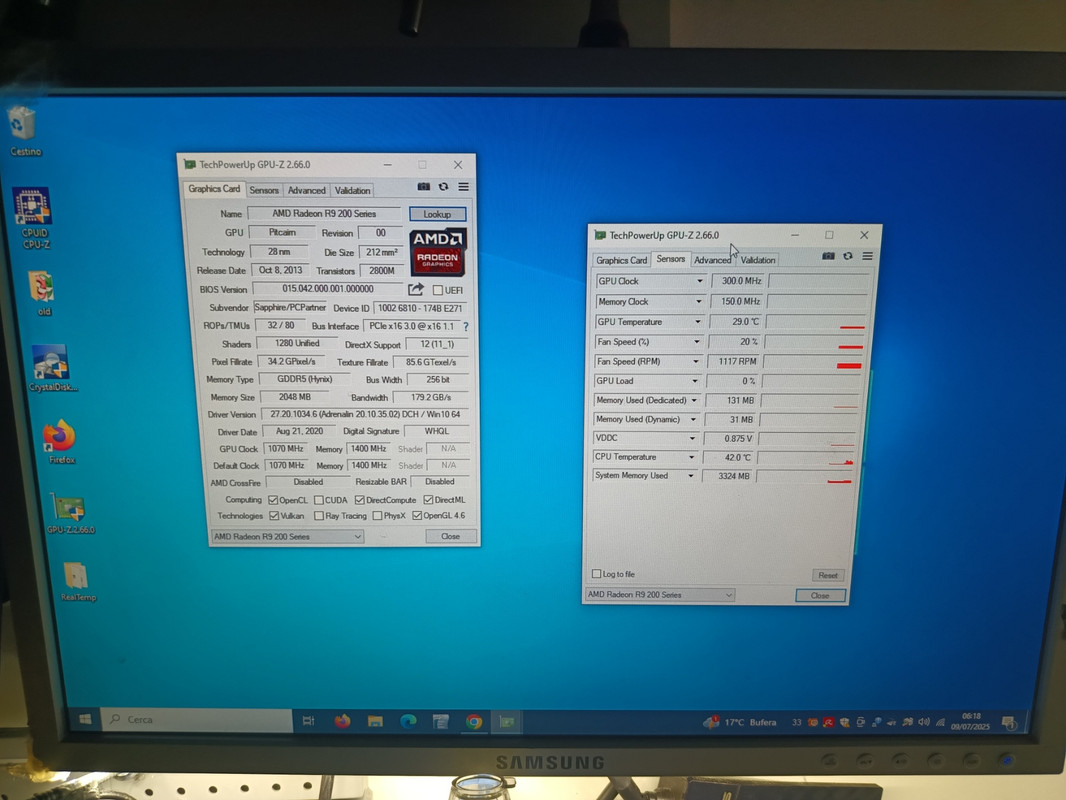Open the Windows Start button

click(x=85, y=719)
